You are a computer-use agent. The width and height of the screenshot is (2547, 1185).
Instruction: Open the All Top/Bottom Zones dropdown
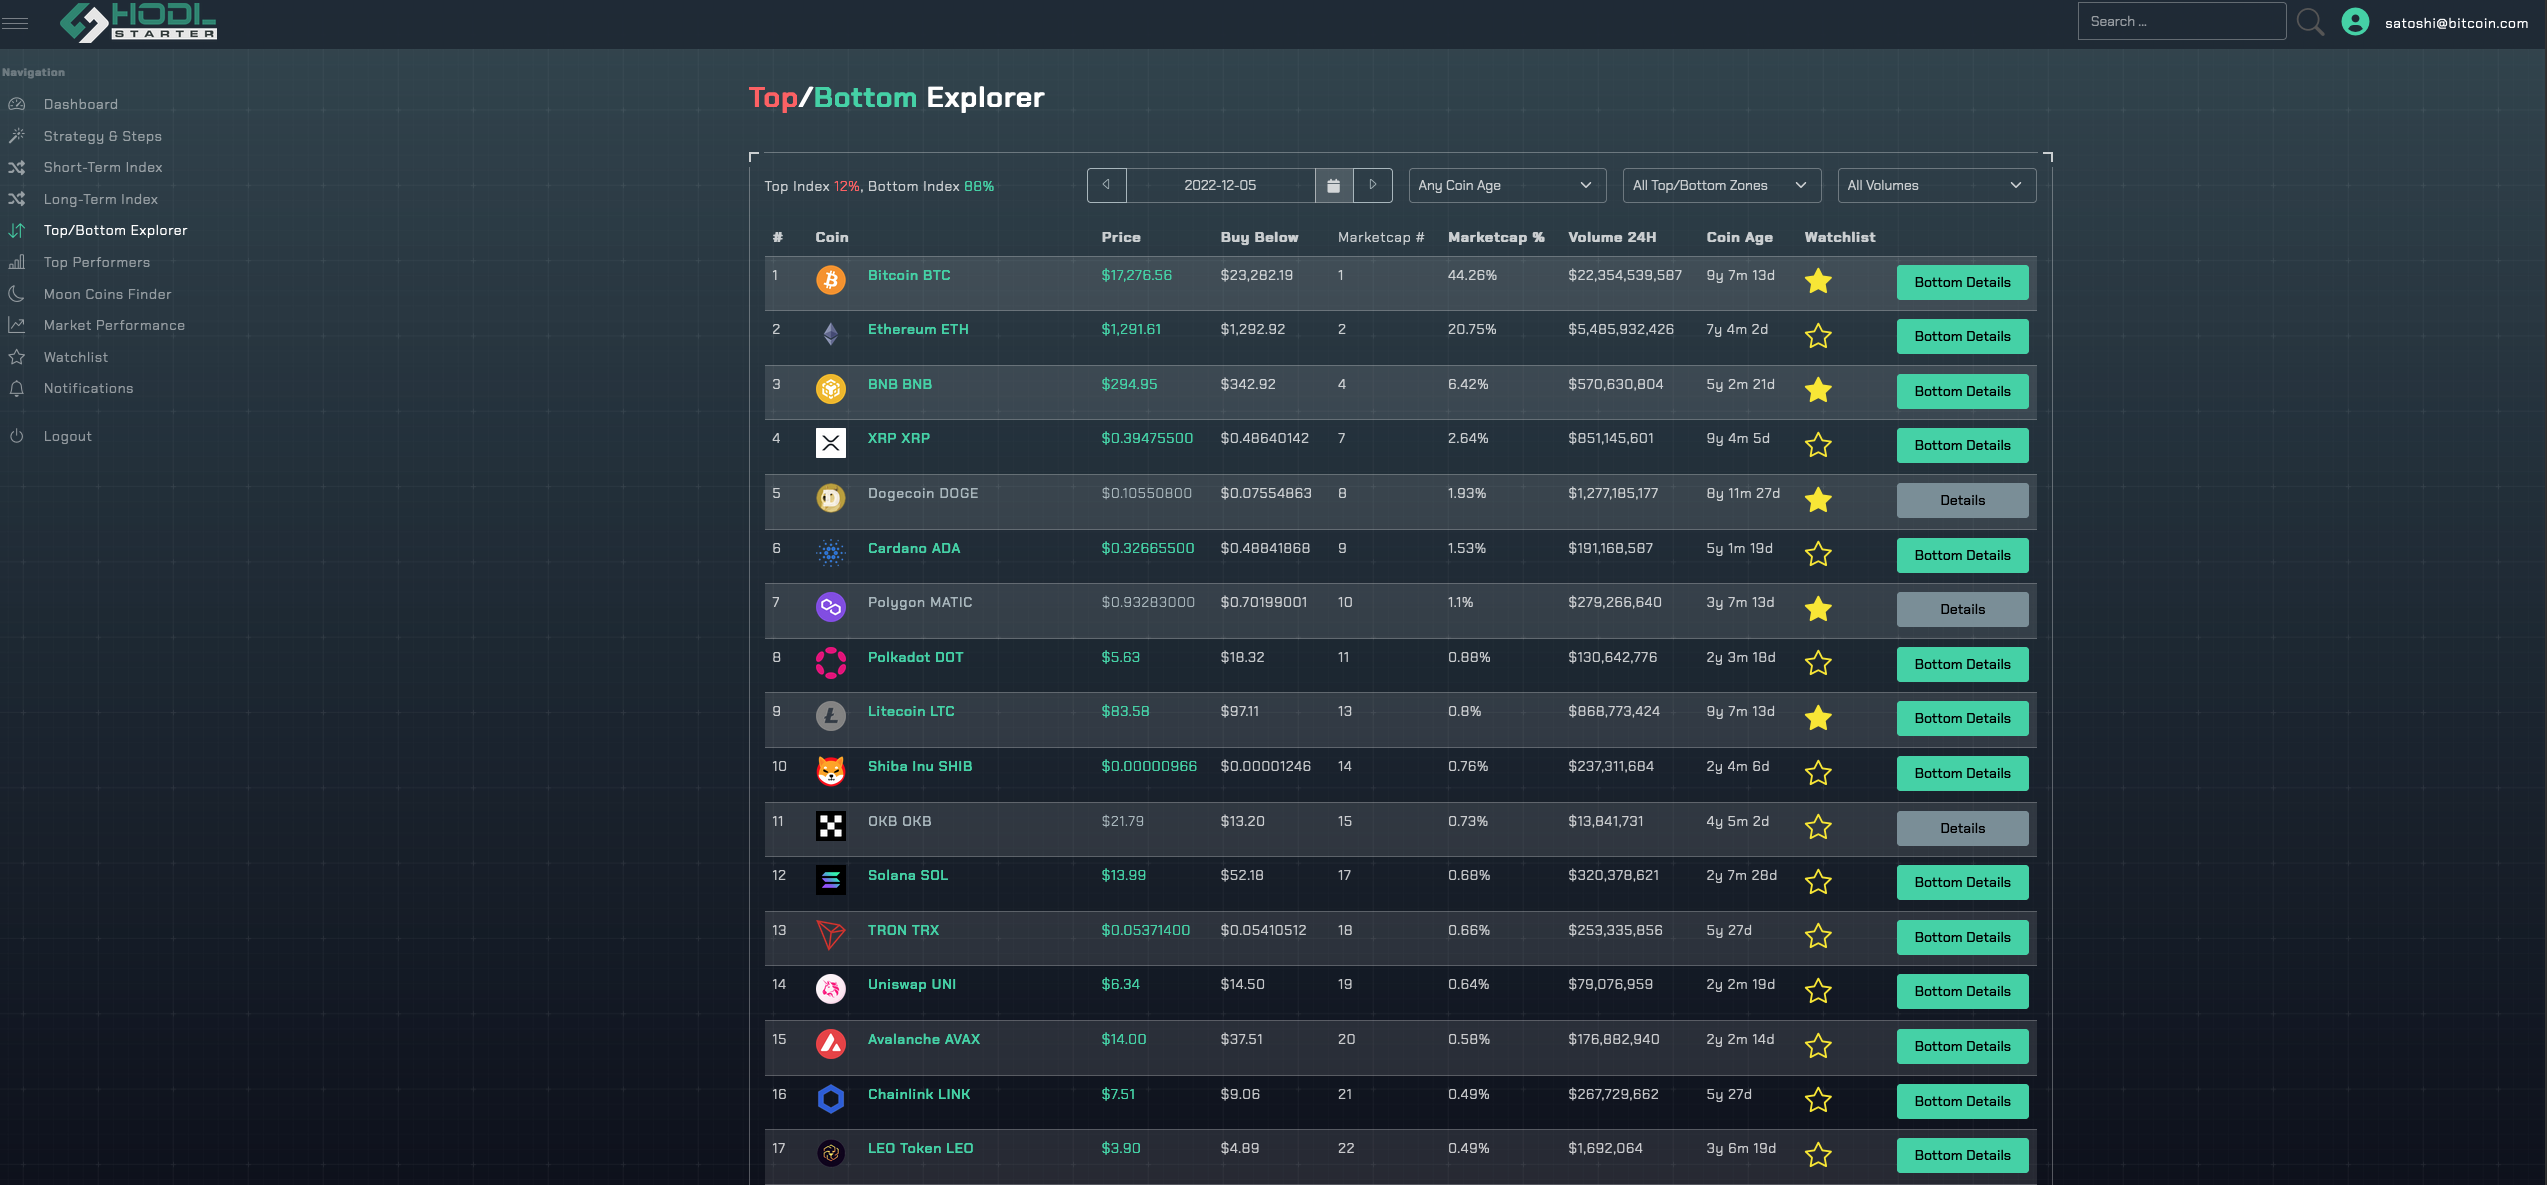coord(1722,186)
